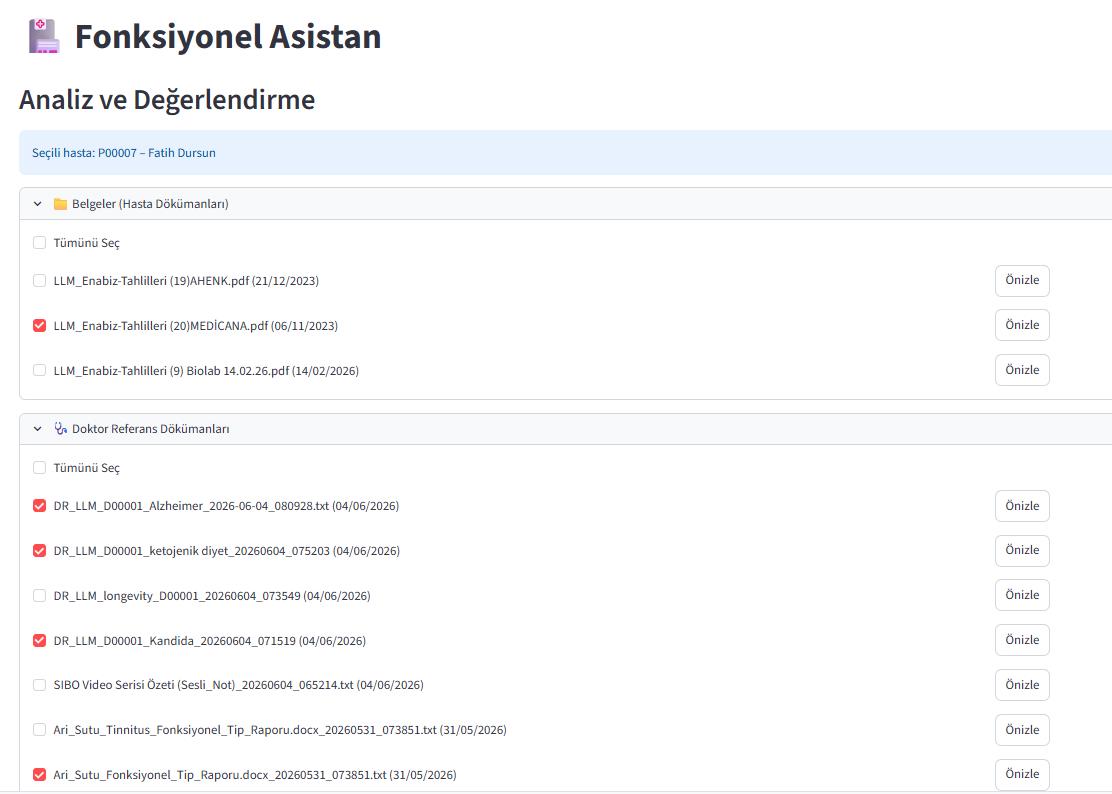1112x794 pixels.
Task: Open Önizle for the (20)MEDİCANA.pdf file
Action: click(x=1022, y=325)
